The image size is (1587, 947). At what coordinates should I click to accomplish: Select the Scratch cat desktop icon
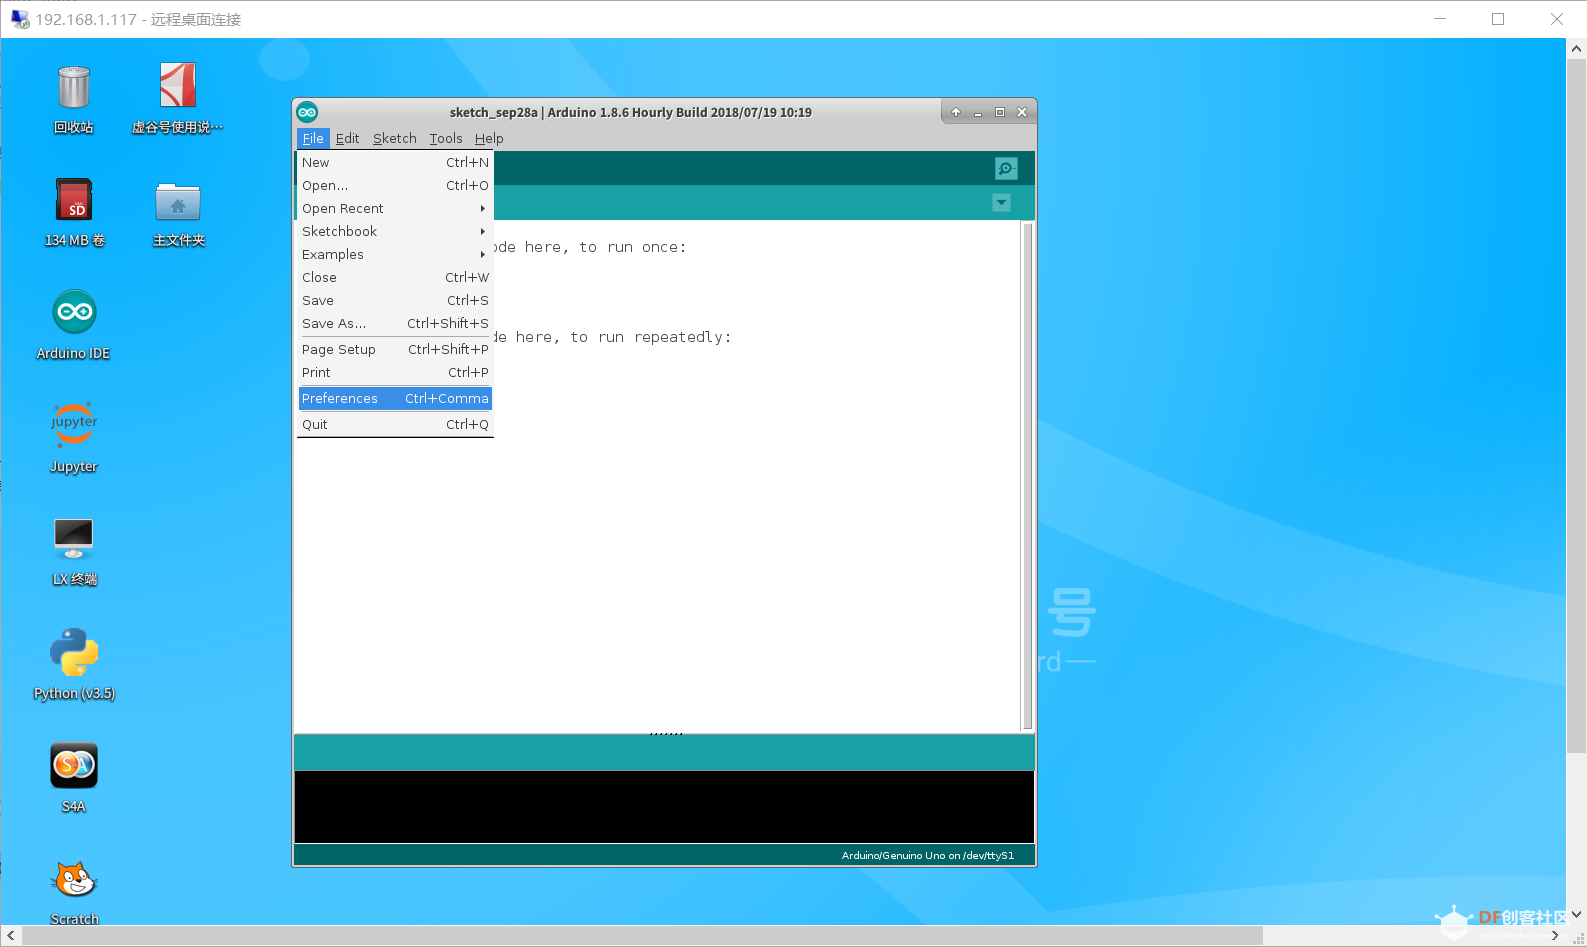pyautogui.click(x=74, y=881)
